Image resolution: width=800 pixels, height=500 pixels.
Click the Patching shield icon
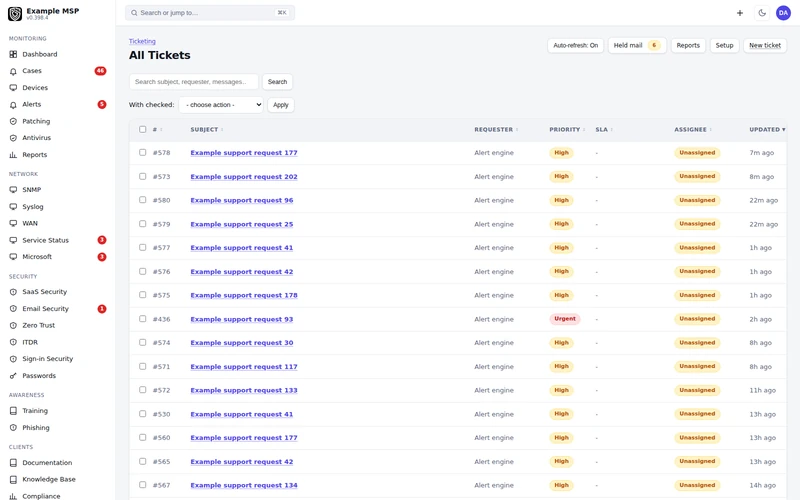13,121
